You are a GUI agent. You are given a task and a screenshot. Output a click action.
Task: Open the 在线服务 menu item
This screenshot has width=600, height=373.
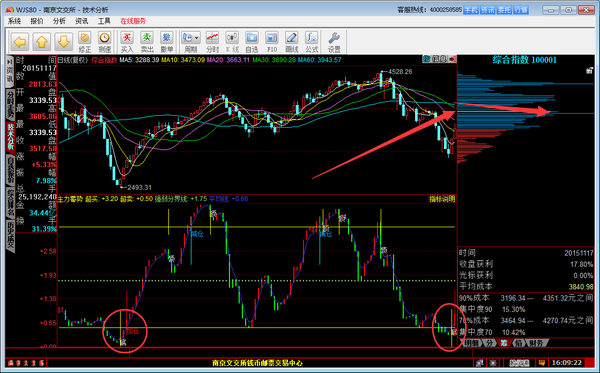[133, 21]
